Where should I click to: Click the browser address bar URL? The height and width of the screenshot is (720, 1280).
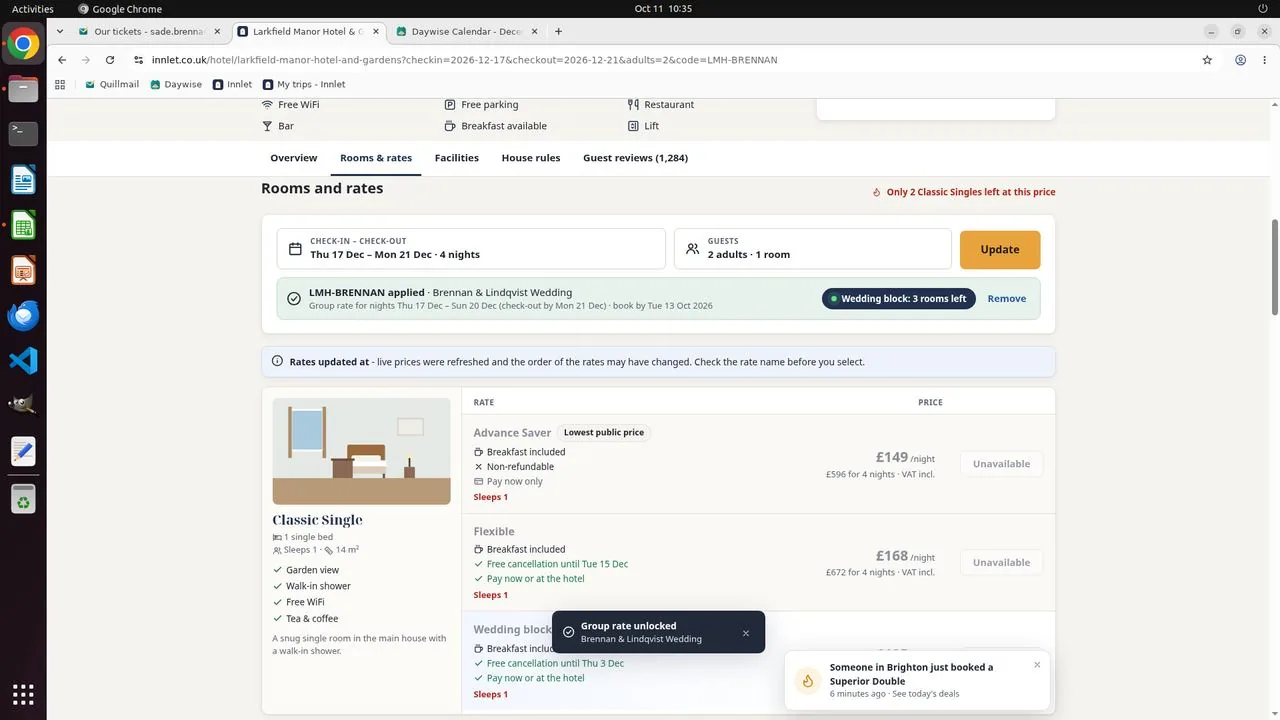click(465, 60)
